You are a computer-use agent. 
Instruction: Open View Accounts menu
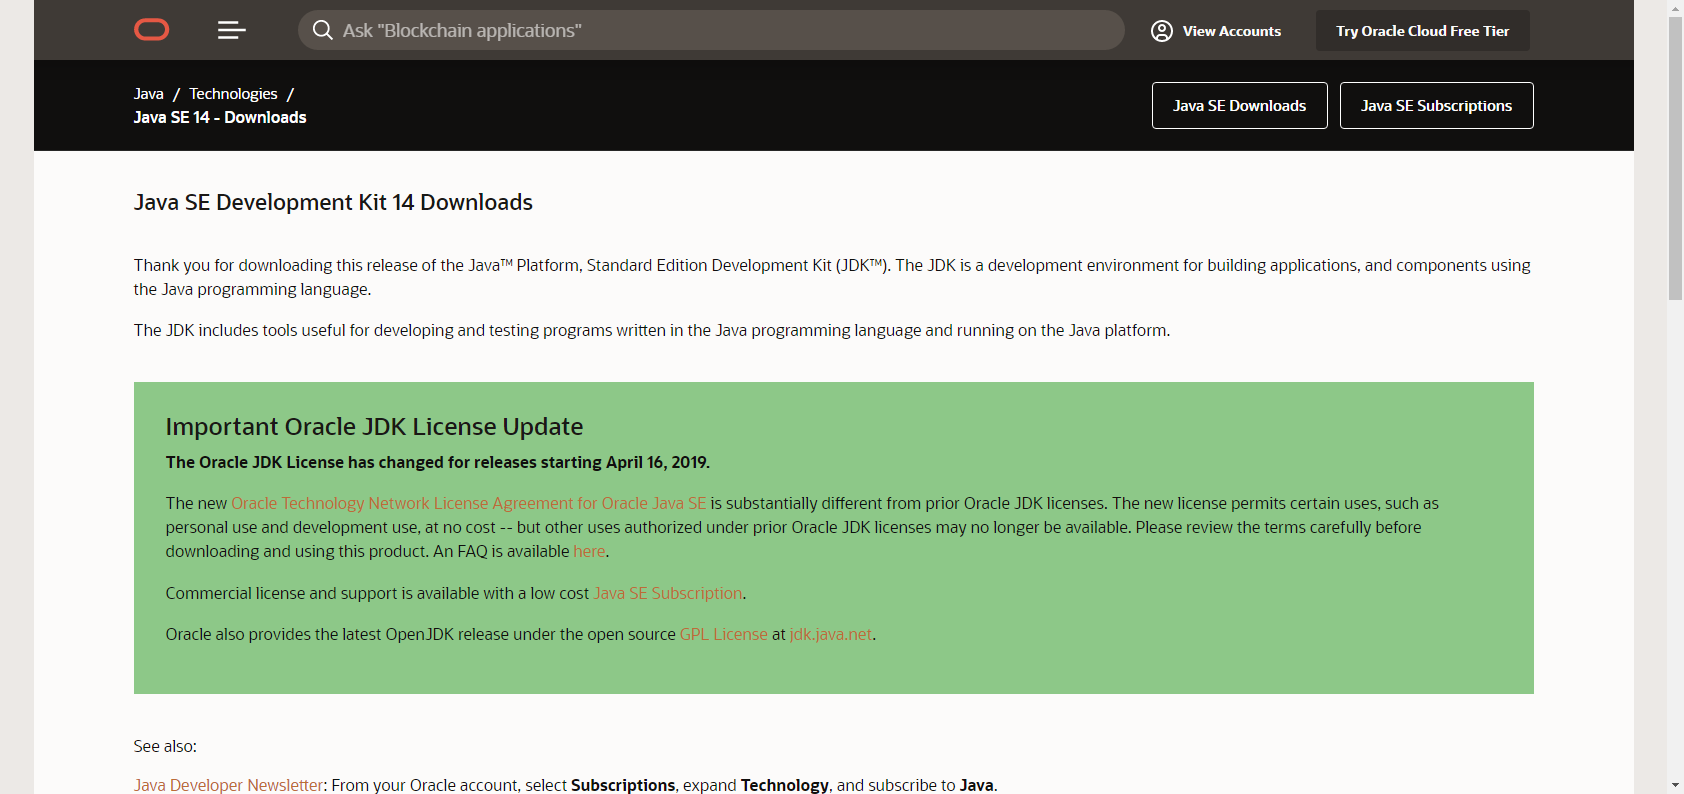[1216, 31]
